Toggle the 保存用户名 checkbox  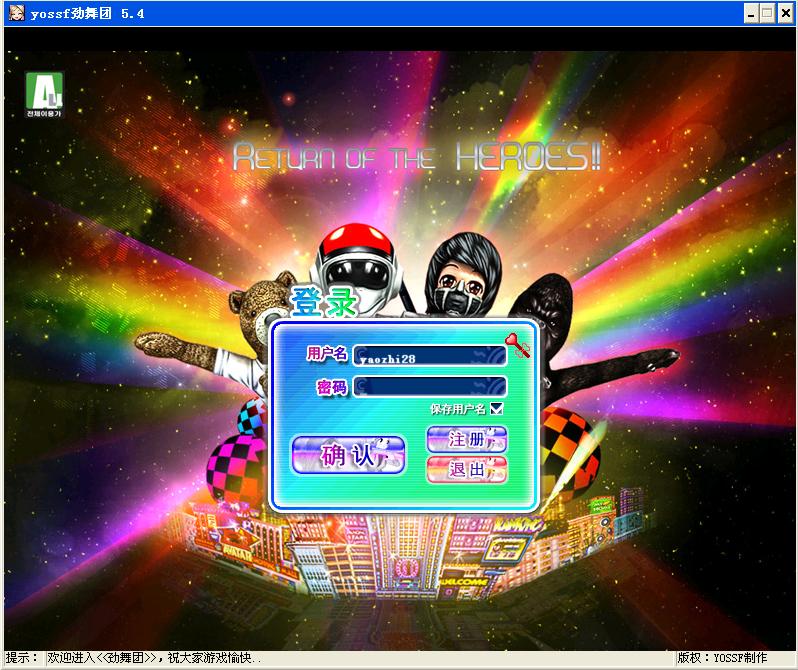(x=497, y=408)
